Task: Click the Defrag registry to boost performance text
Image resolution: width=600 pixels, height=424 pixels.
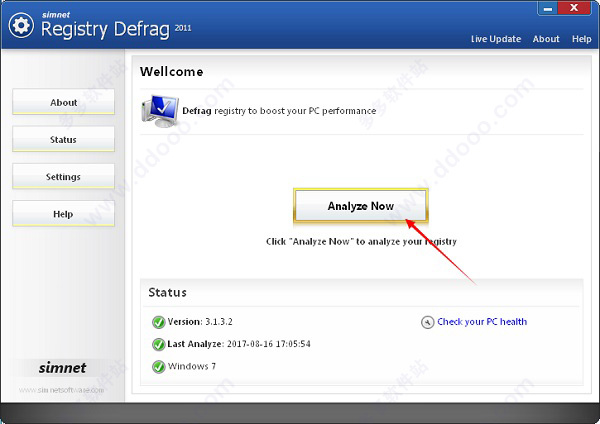Action: pyautogui.click(x=279, y=111)
